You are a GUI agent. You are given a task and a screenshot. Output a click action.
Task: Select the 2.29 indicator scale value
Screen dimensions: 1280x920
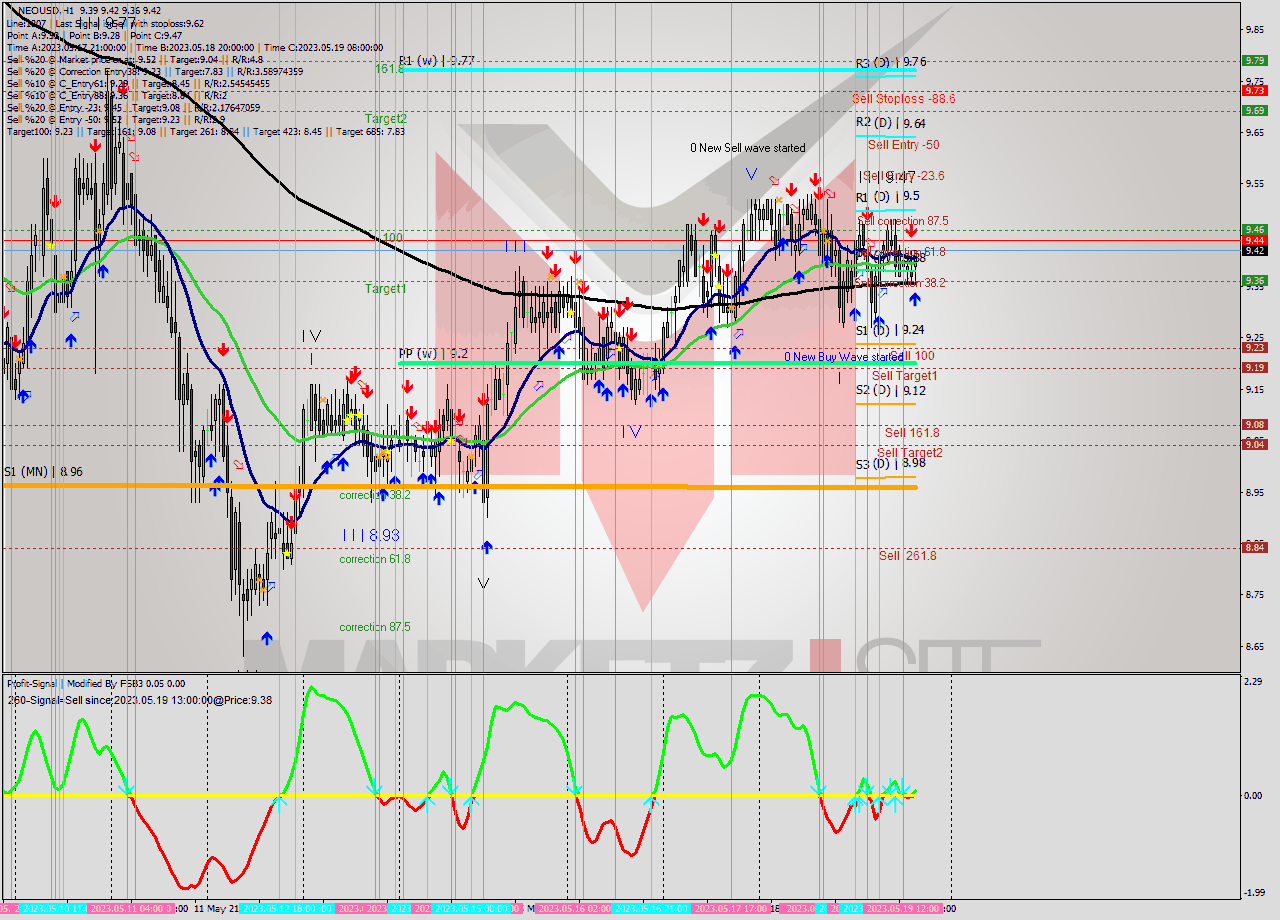[1254, 682]
